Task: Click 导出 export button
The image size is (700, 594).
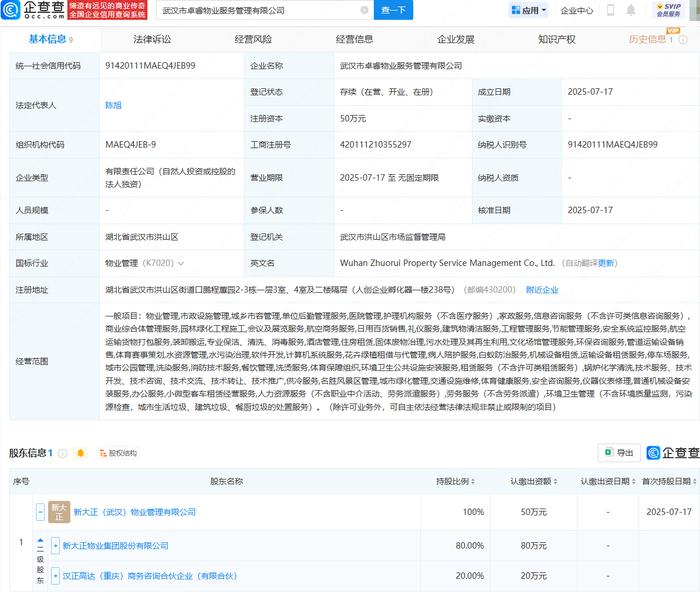Action: [x=619, y=453]
